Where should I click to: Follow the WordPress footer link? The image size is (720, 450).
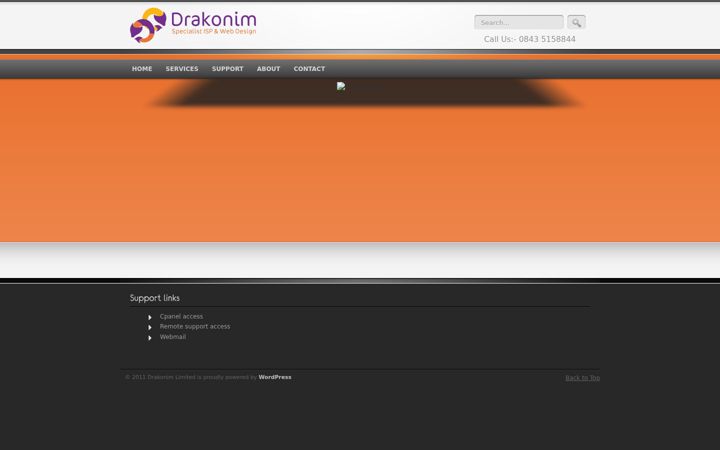[x=275, y=377]
